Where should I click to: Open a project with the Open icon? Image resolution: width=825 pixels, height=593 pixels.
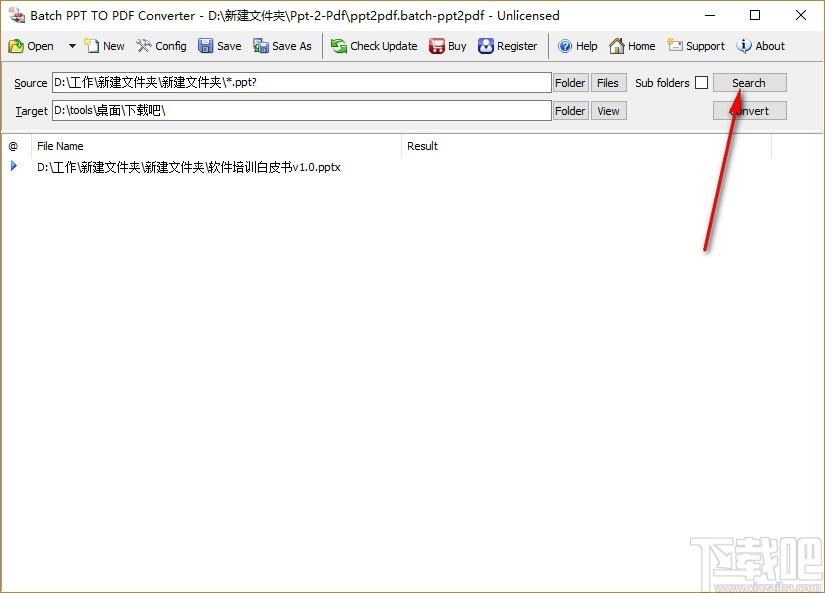(x=31, y=46)
